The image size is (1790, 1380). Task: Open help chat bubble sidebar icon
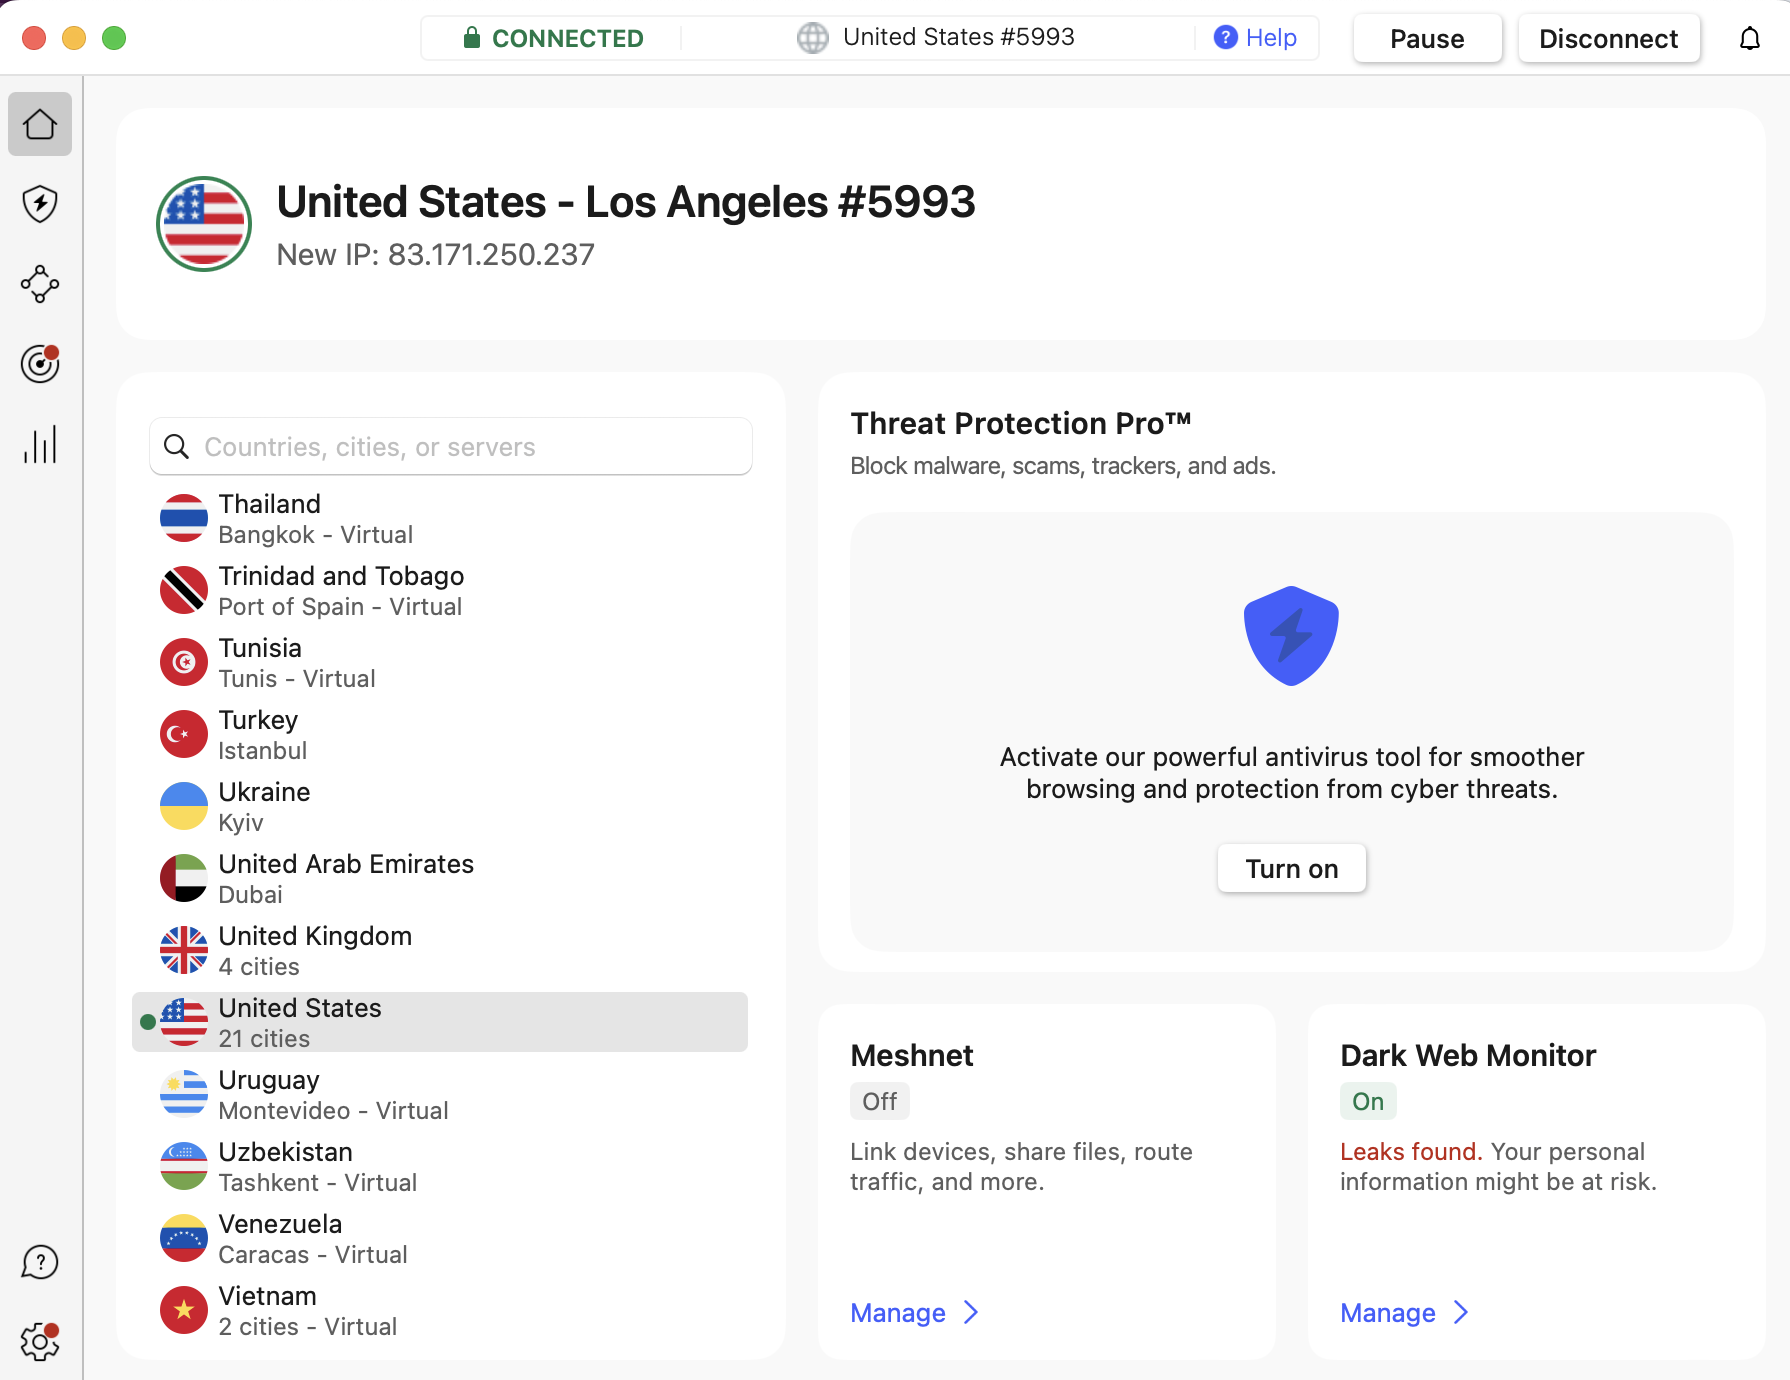click(x=40, y=1262)
